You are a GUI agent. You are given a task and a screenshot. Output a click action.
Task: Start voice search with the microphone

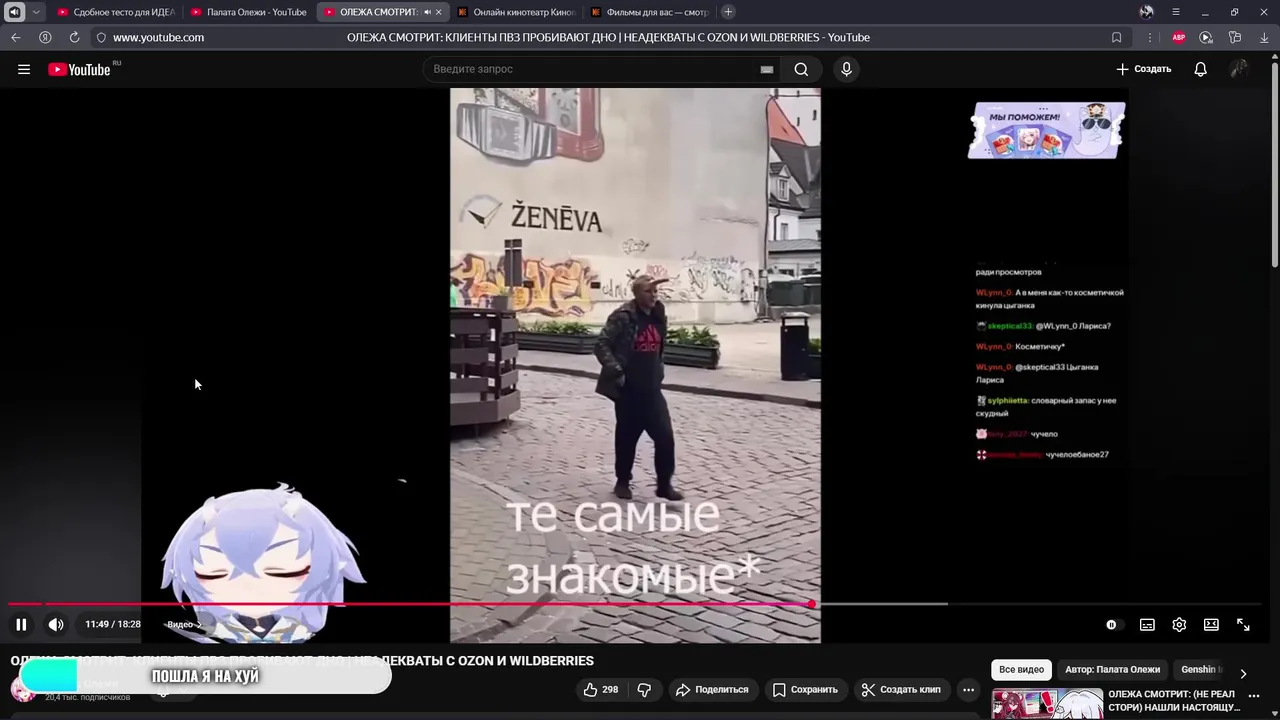coord(846,69)
